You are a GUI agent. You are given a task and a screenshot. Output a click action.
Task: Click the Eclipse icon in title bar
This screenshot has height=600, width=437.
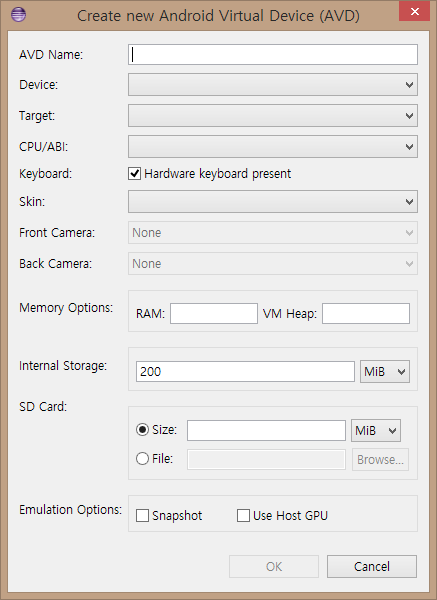tap(18, 15)
